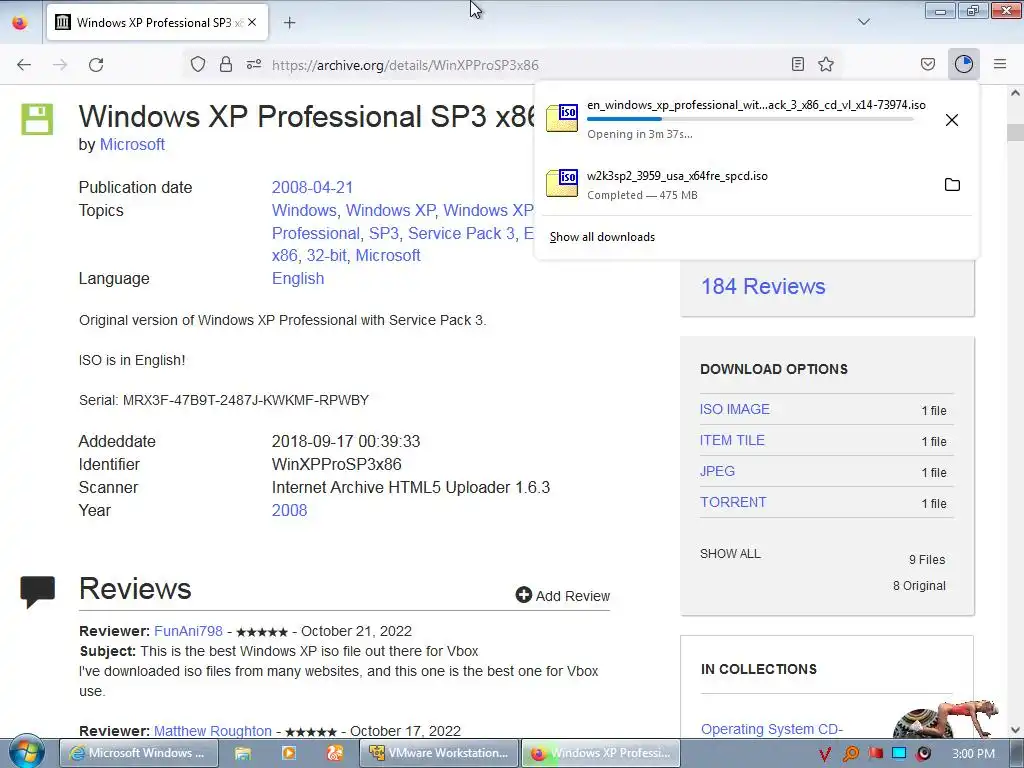
Task: Click the orange magnifier tray icon
Action: pyautogui.click(x=850, y=754)
